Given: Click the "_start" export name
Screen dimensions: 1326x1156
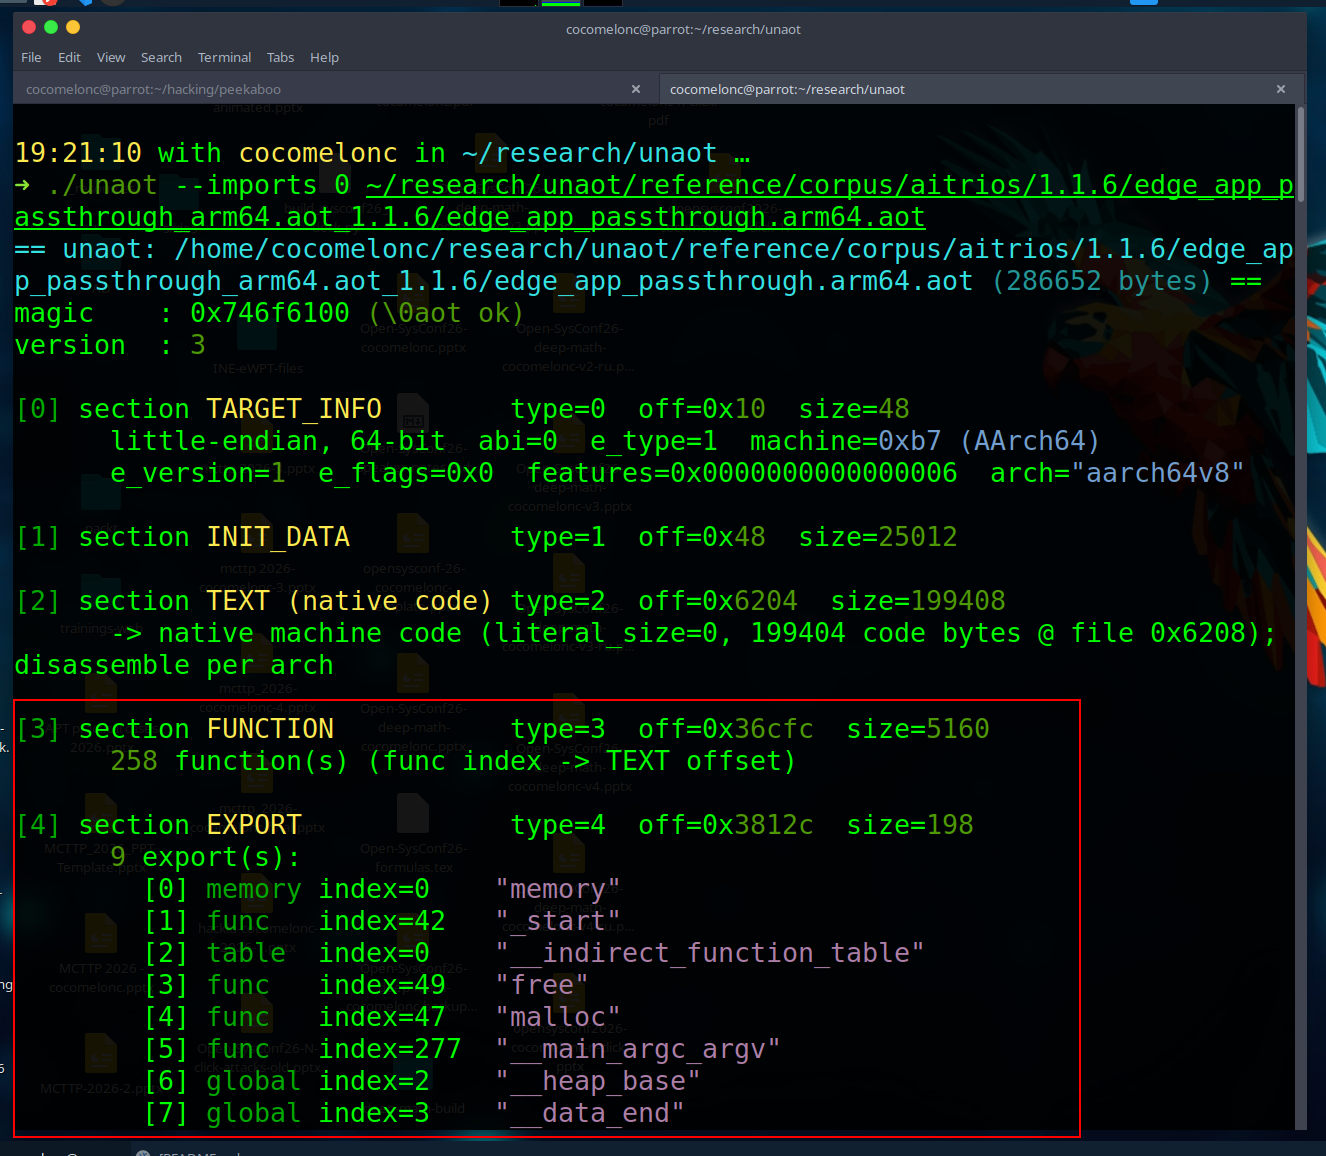Looking at the screenshot, I should (558, 921).
